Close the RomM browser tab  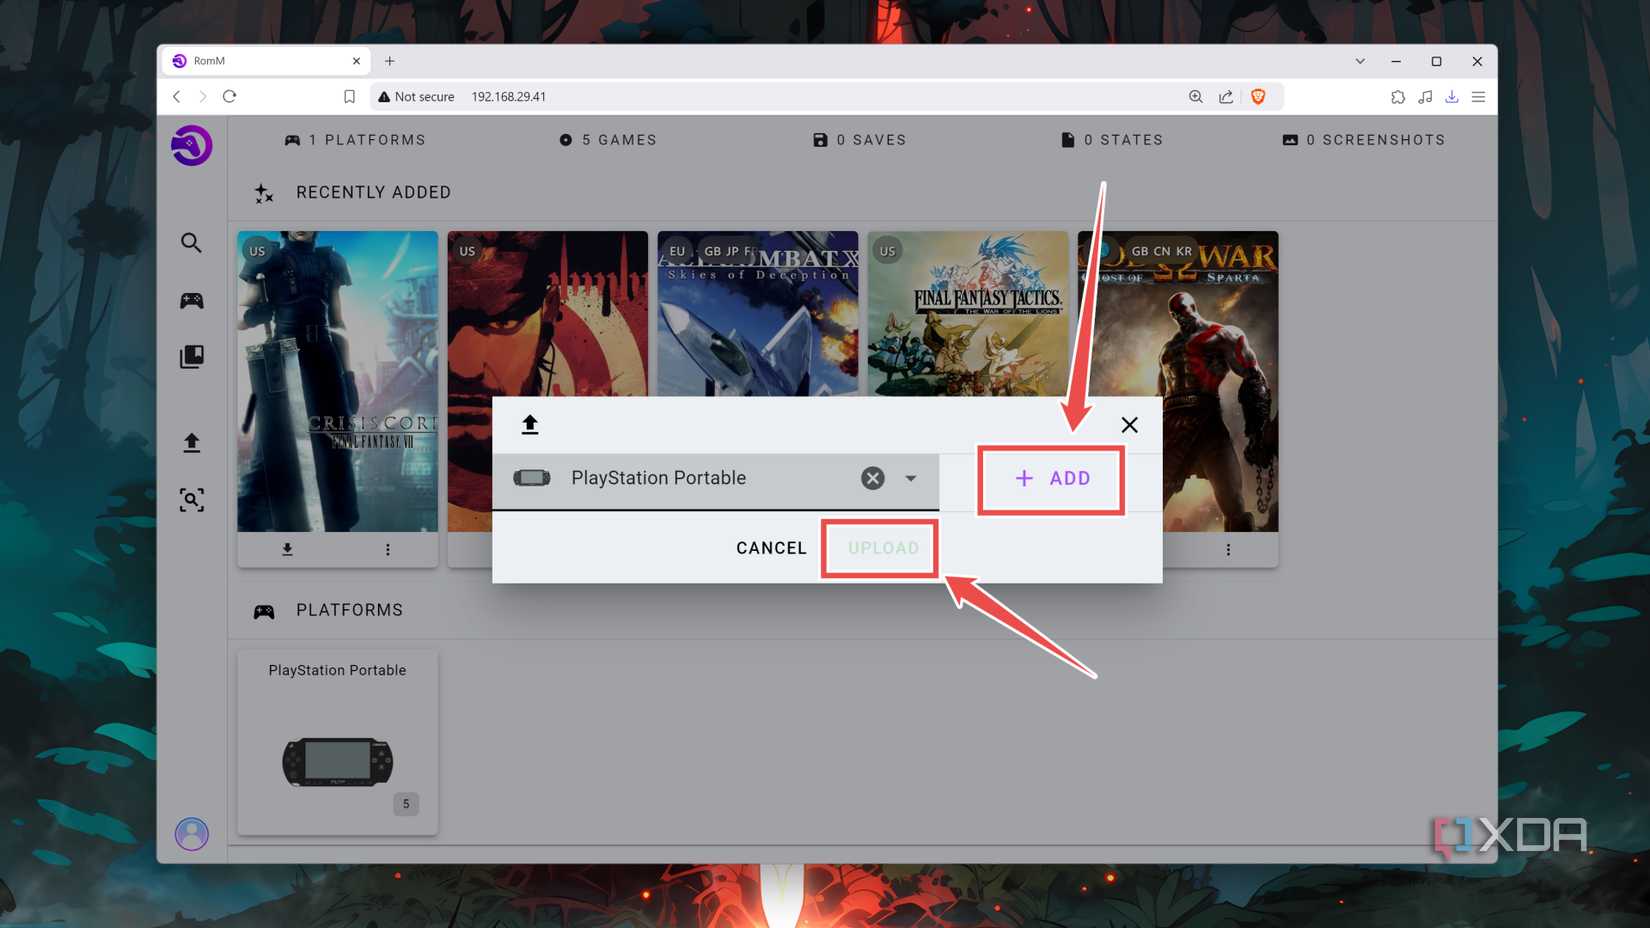pyautogui.click(x=356, y=61)
